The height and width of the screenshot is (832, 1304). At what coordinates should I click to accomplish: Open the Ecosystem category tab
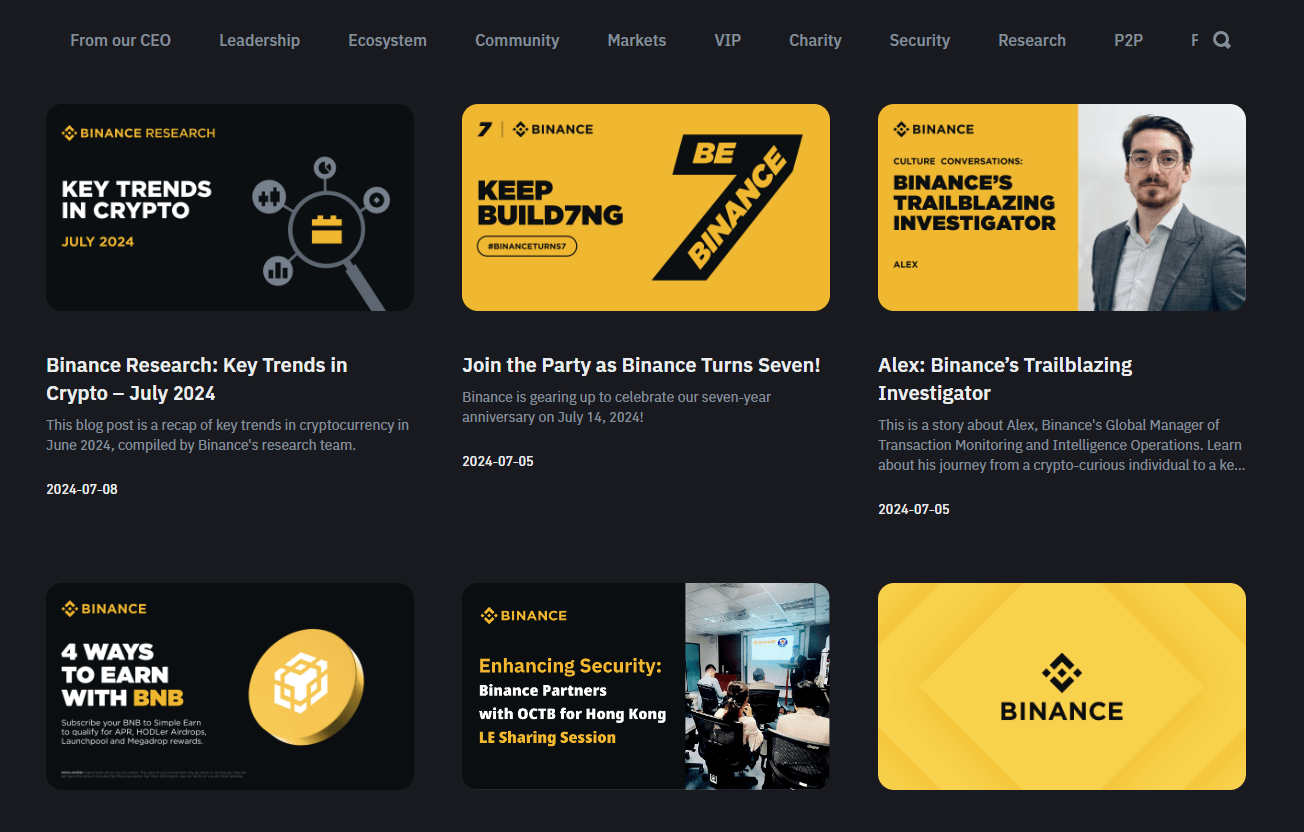[387, 40]
